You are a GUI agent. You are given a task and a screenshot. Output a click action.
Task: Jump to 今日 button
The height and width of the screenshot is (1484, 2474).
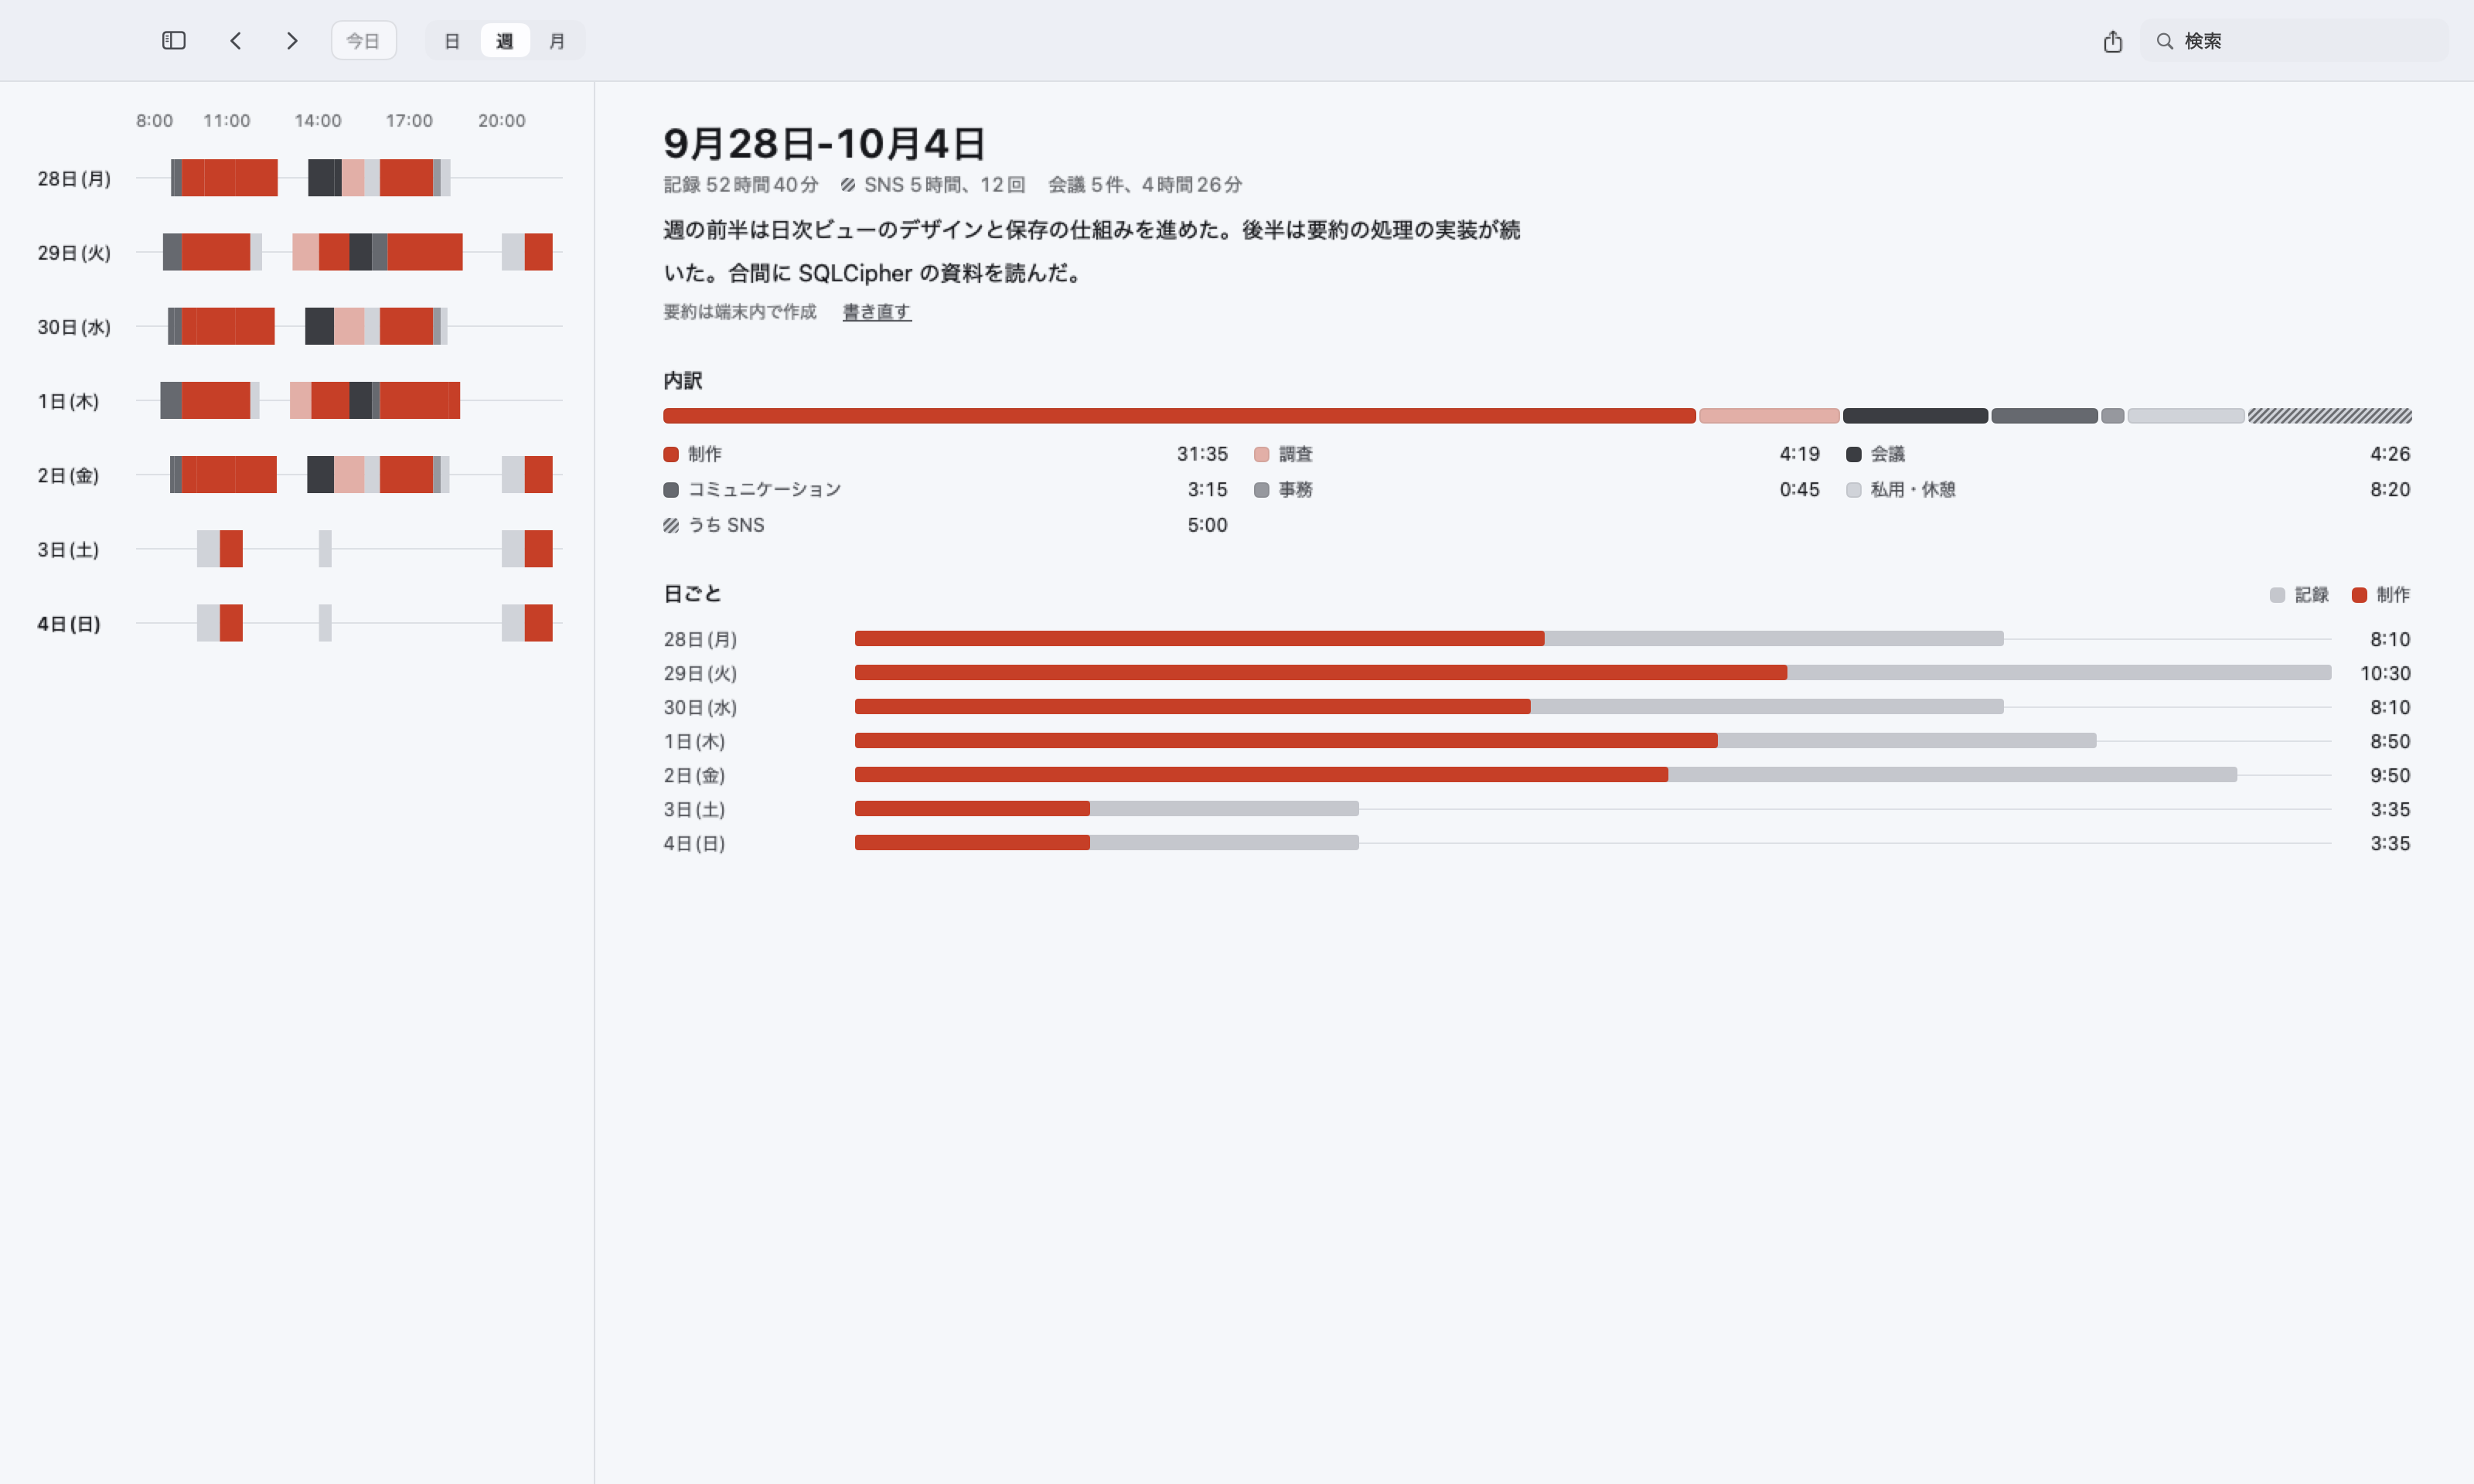pyautogui.click(x=363, y=41)
